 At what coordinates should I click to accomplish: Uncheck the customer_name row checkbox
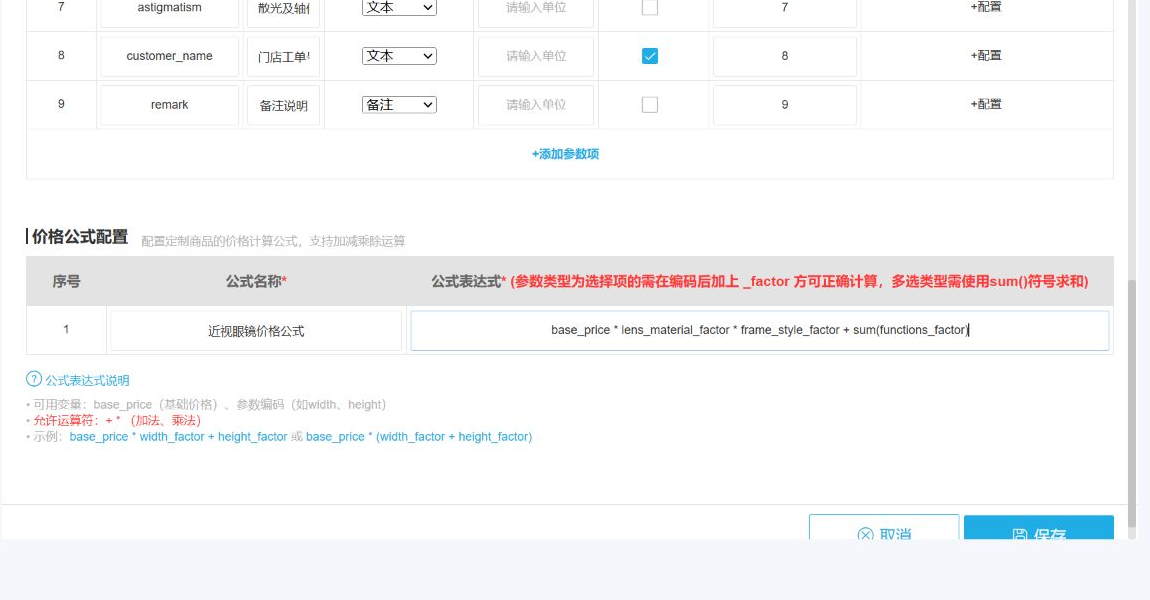point(650,56)
